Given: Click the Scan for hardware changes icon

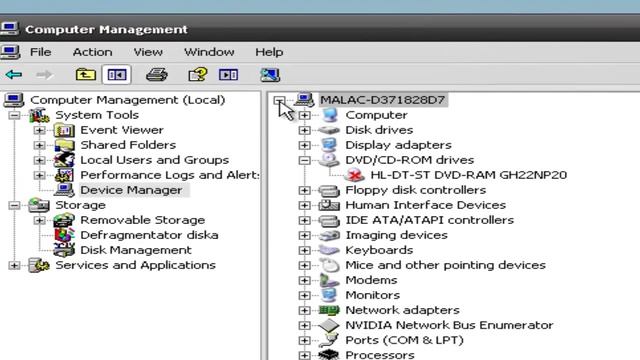Looking at the screenshot, I should tap(270, 75).
